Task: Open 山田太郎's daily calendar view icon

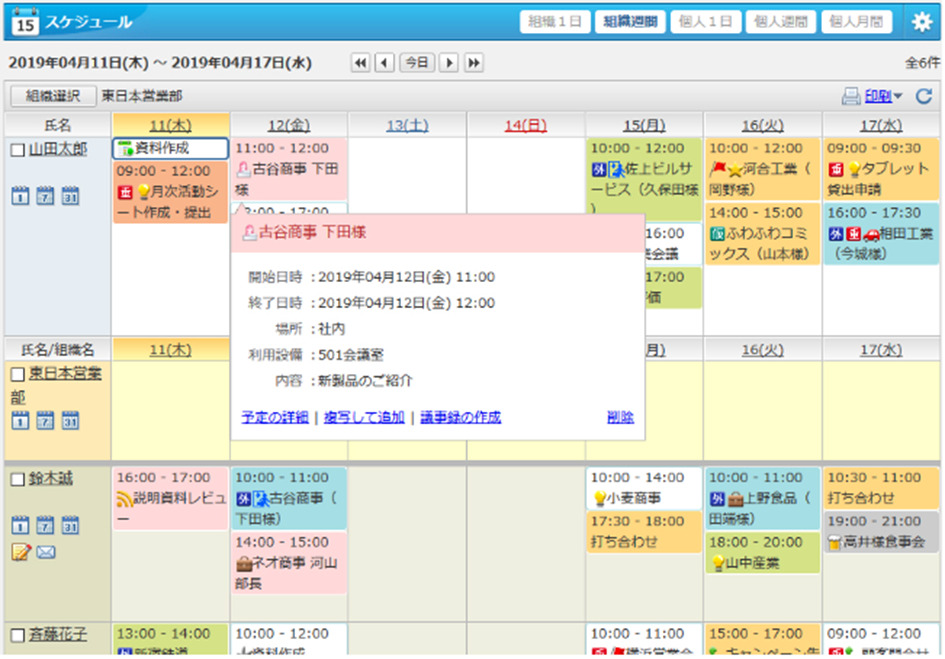Action: tap(19, 195)
